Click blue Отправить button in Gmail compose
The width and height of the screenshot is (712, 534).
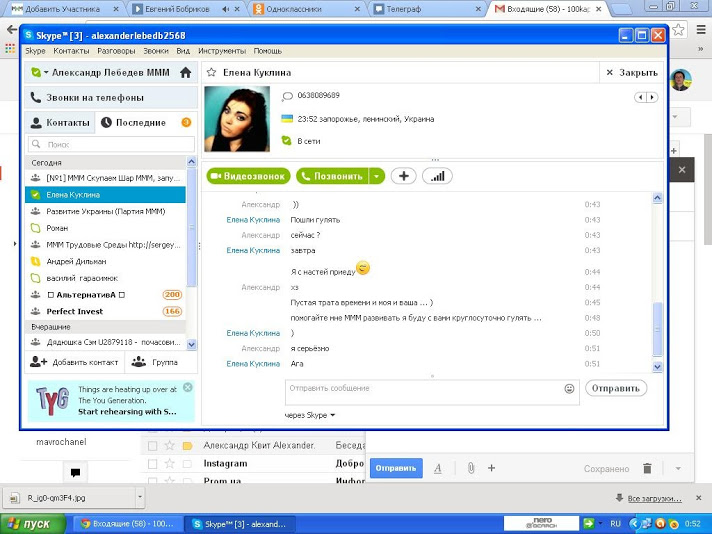click(396, 468)
